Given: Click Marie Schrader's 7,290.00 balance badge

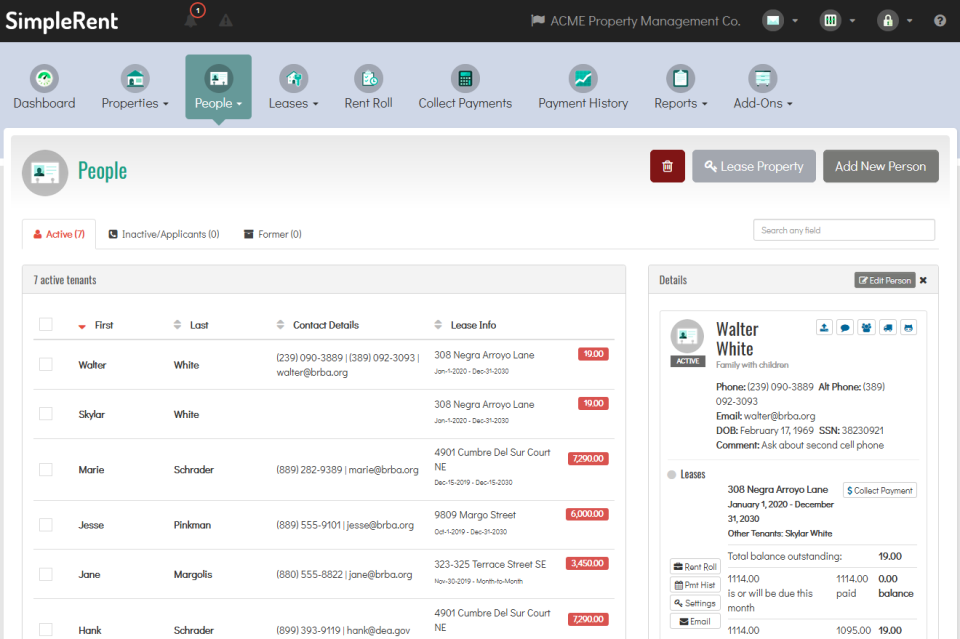Looking at the screenshot, I should tap(588, 458).
